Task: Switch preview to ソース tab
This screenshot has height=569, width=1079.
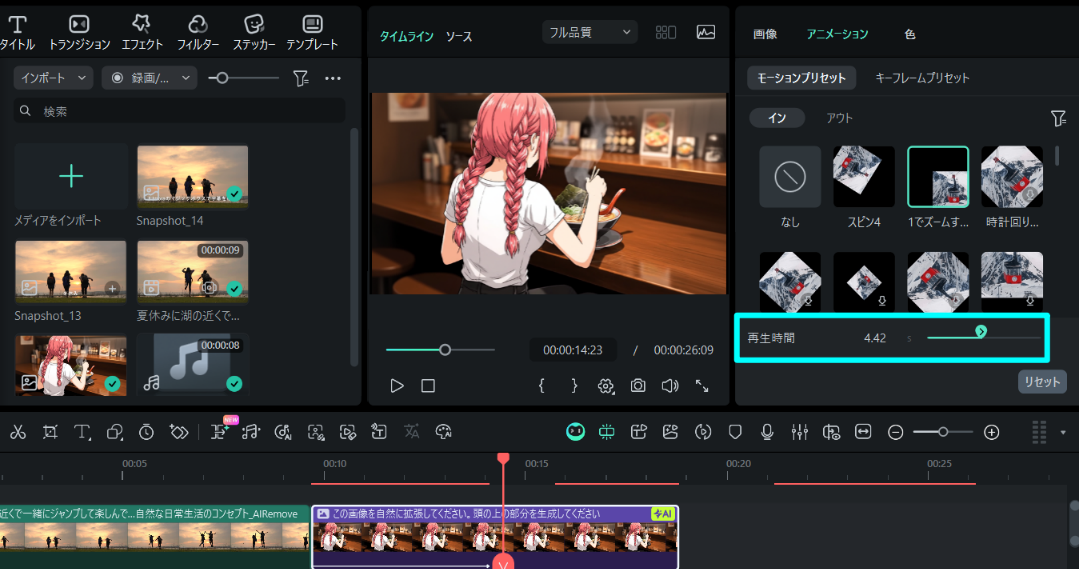Action: tap(459, 36)
